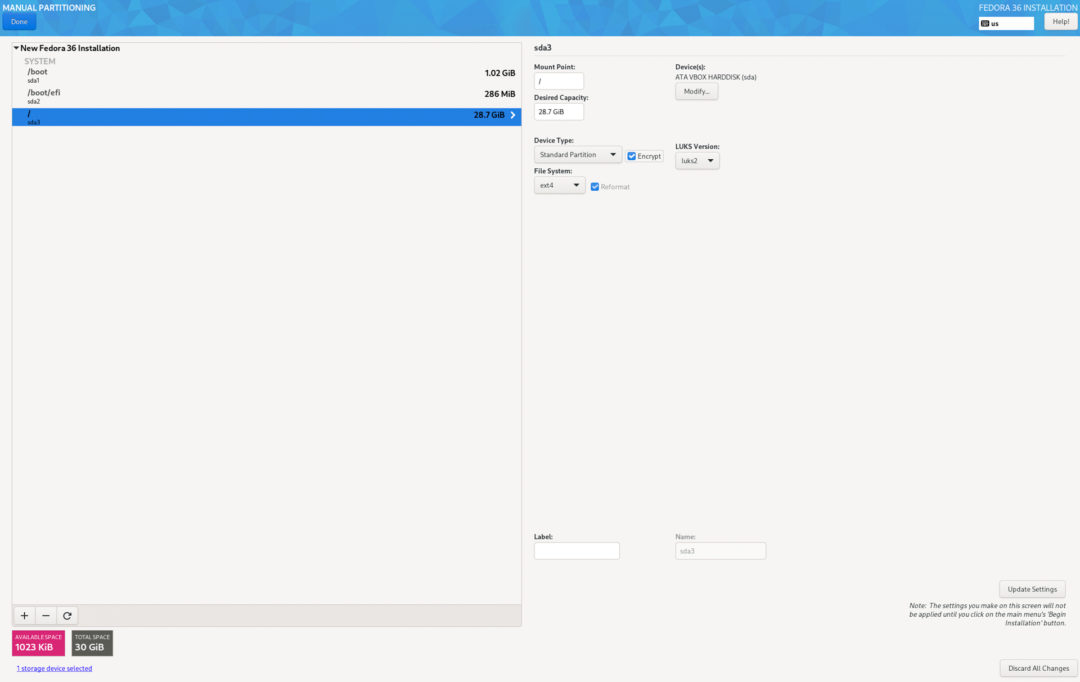Click the reload storage configuration icon
The width and height of the screenshot is (1080, 682).
point(67,615)
